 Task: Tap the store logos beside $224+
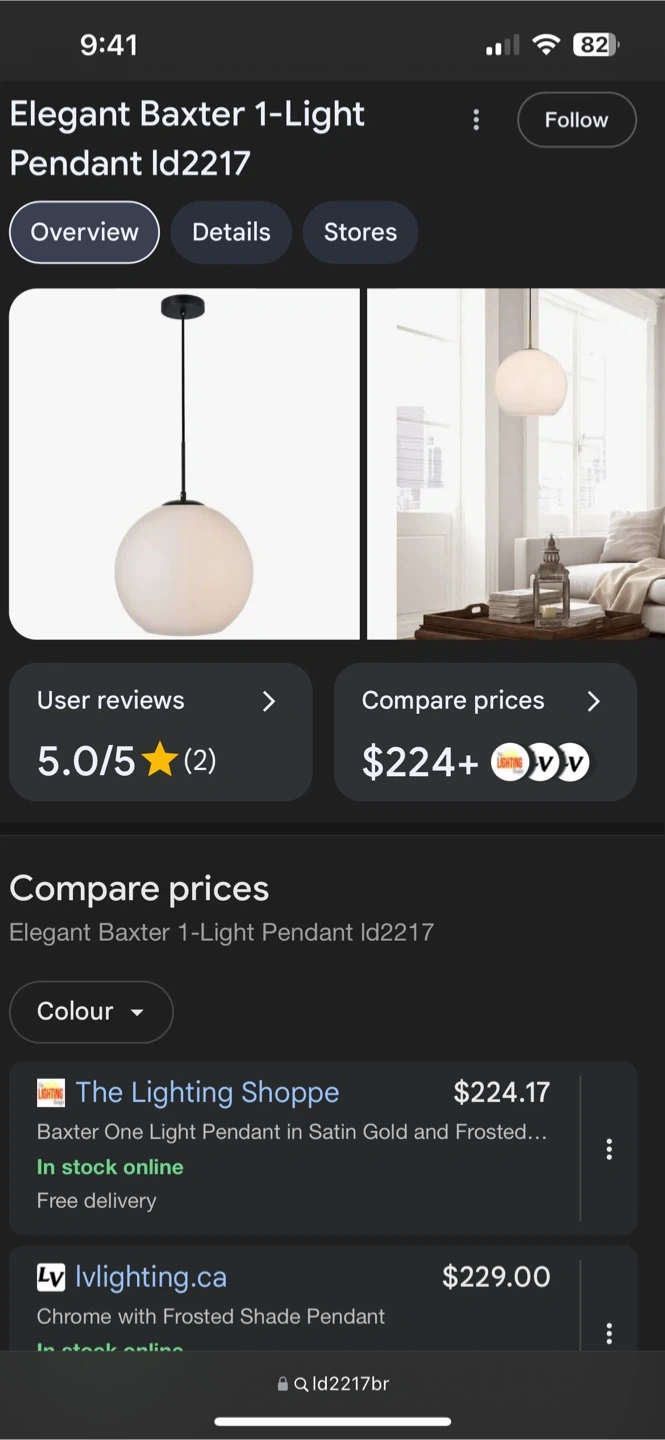pyautogui.click(x=540, y=764)
